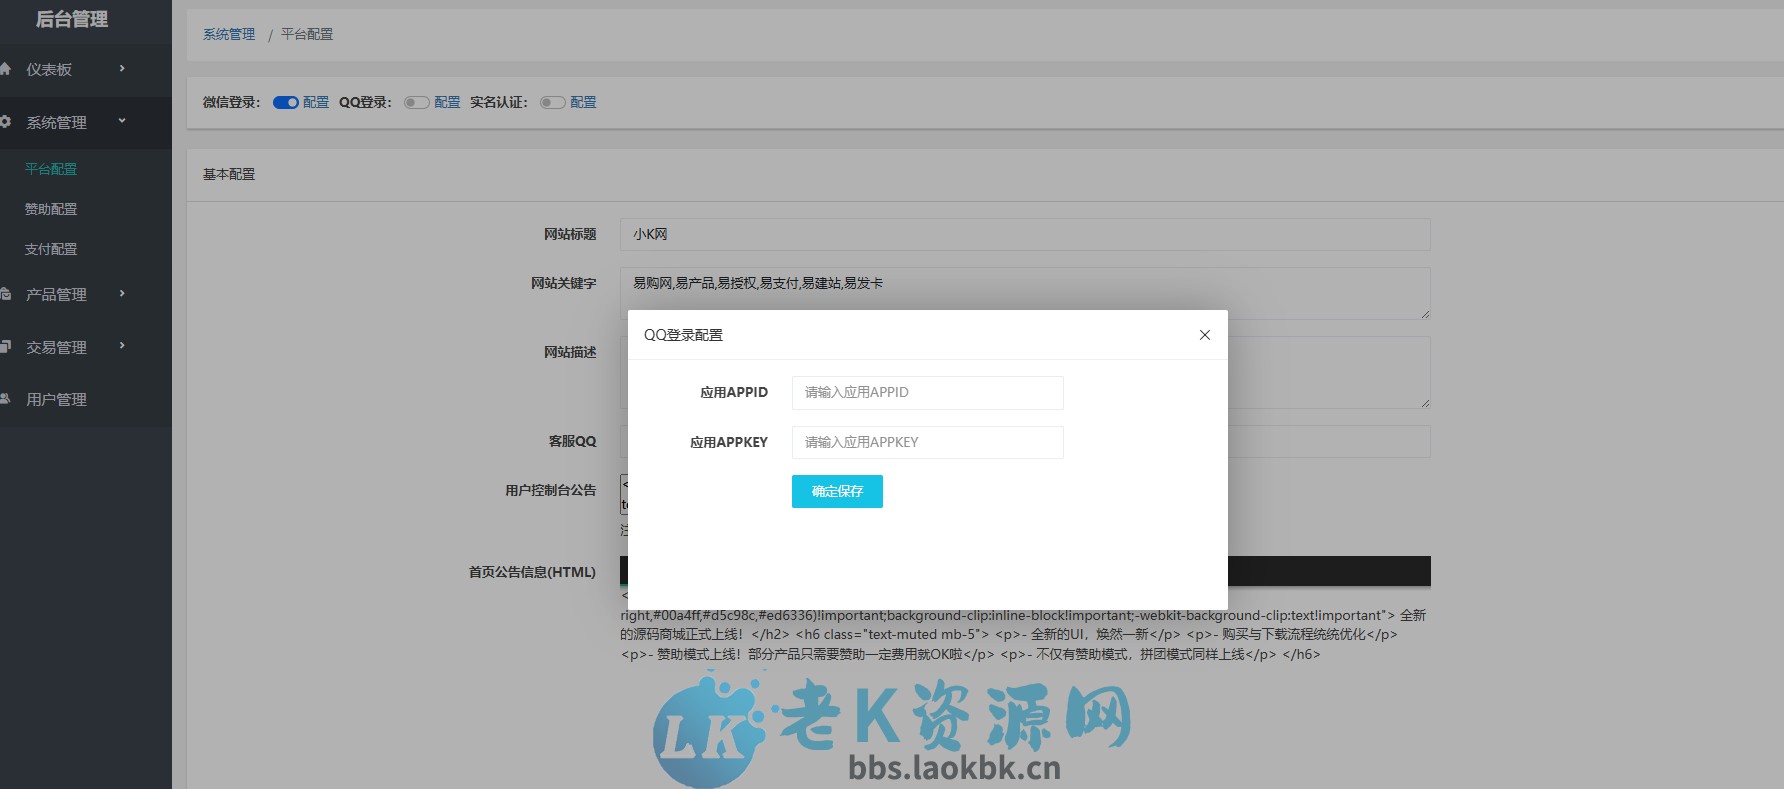Click the 基本配置 section heading
Screen dimensions: 1784x789
coord(229,174)
